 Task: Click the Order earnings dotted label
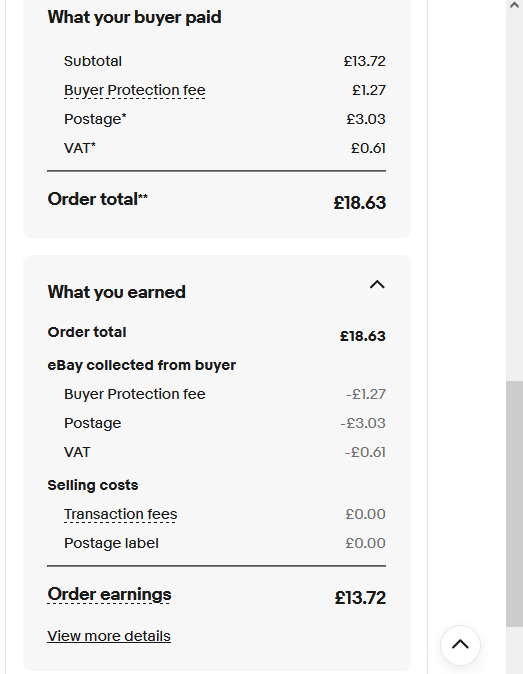109,594
